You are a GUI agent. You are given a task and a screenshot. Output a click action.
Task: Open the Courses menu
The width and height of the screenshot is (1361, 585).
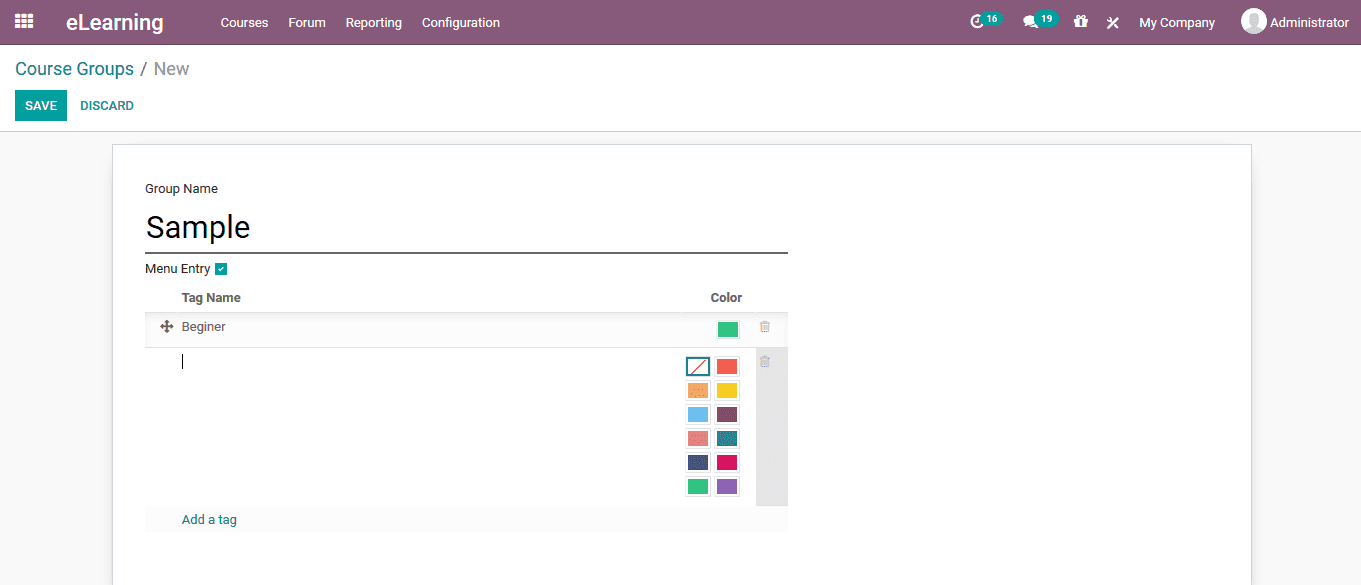tap(244, 22)
